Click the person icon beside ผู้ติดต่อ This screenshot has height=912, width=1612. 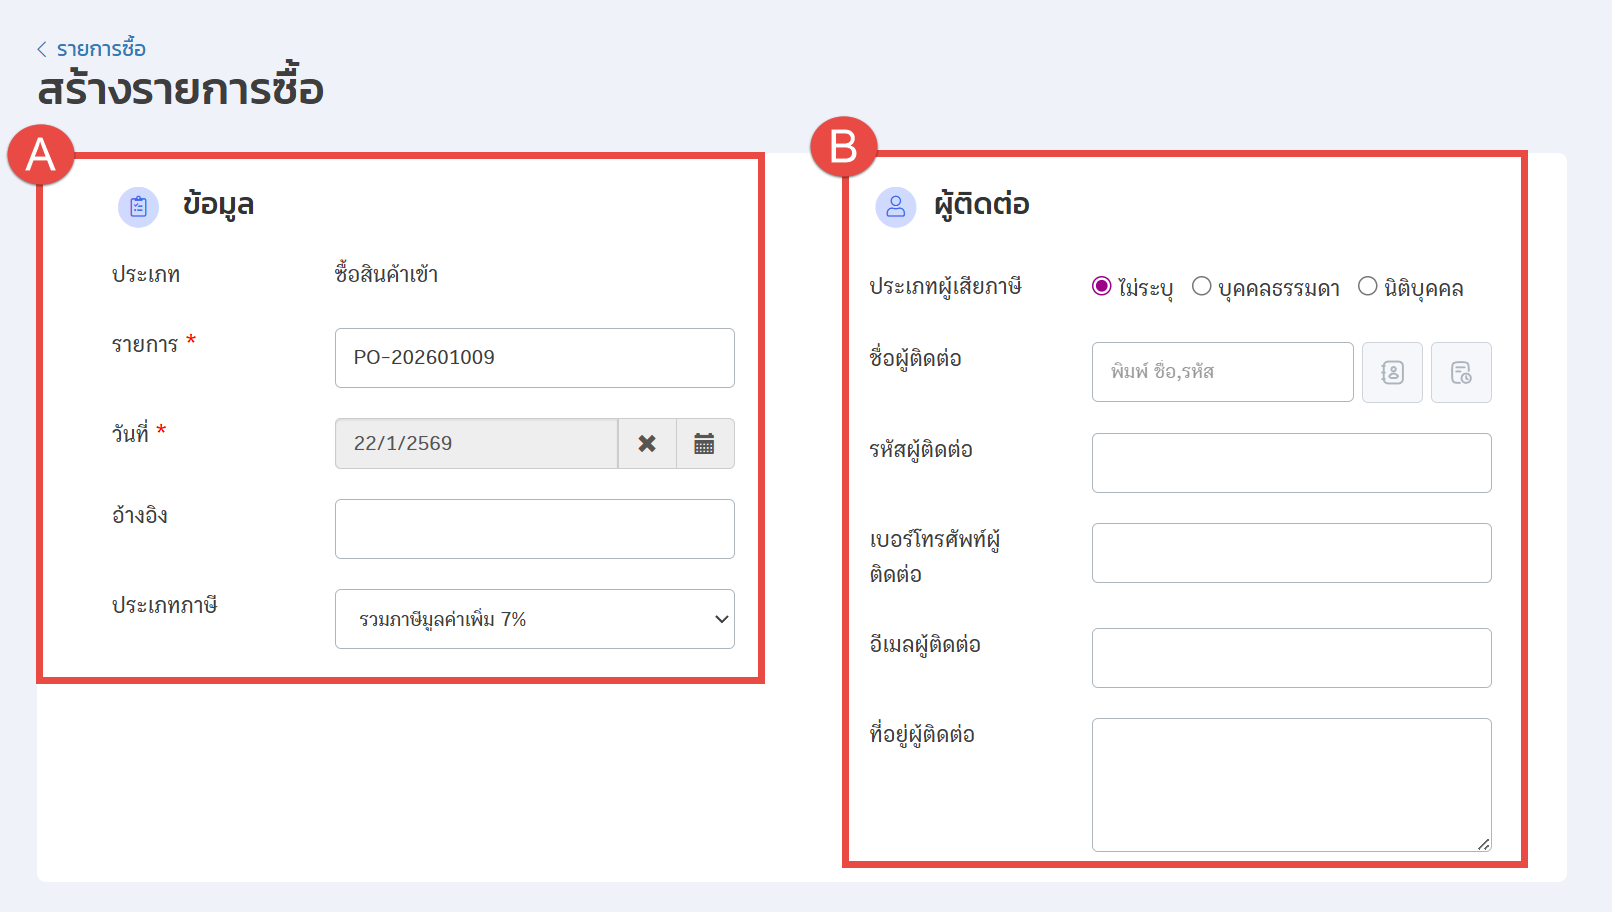pyautogui.click(x=895, y=207)
